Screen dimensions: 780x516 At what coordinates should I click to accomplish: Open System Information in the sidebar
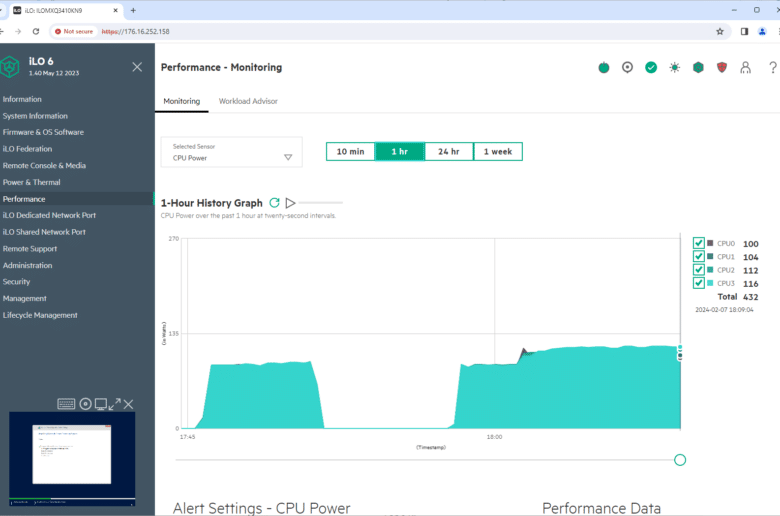tap(35, 116)
